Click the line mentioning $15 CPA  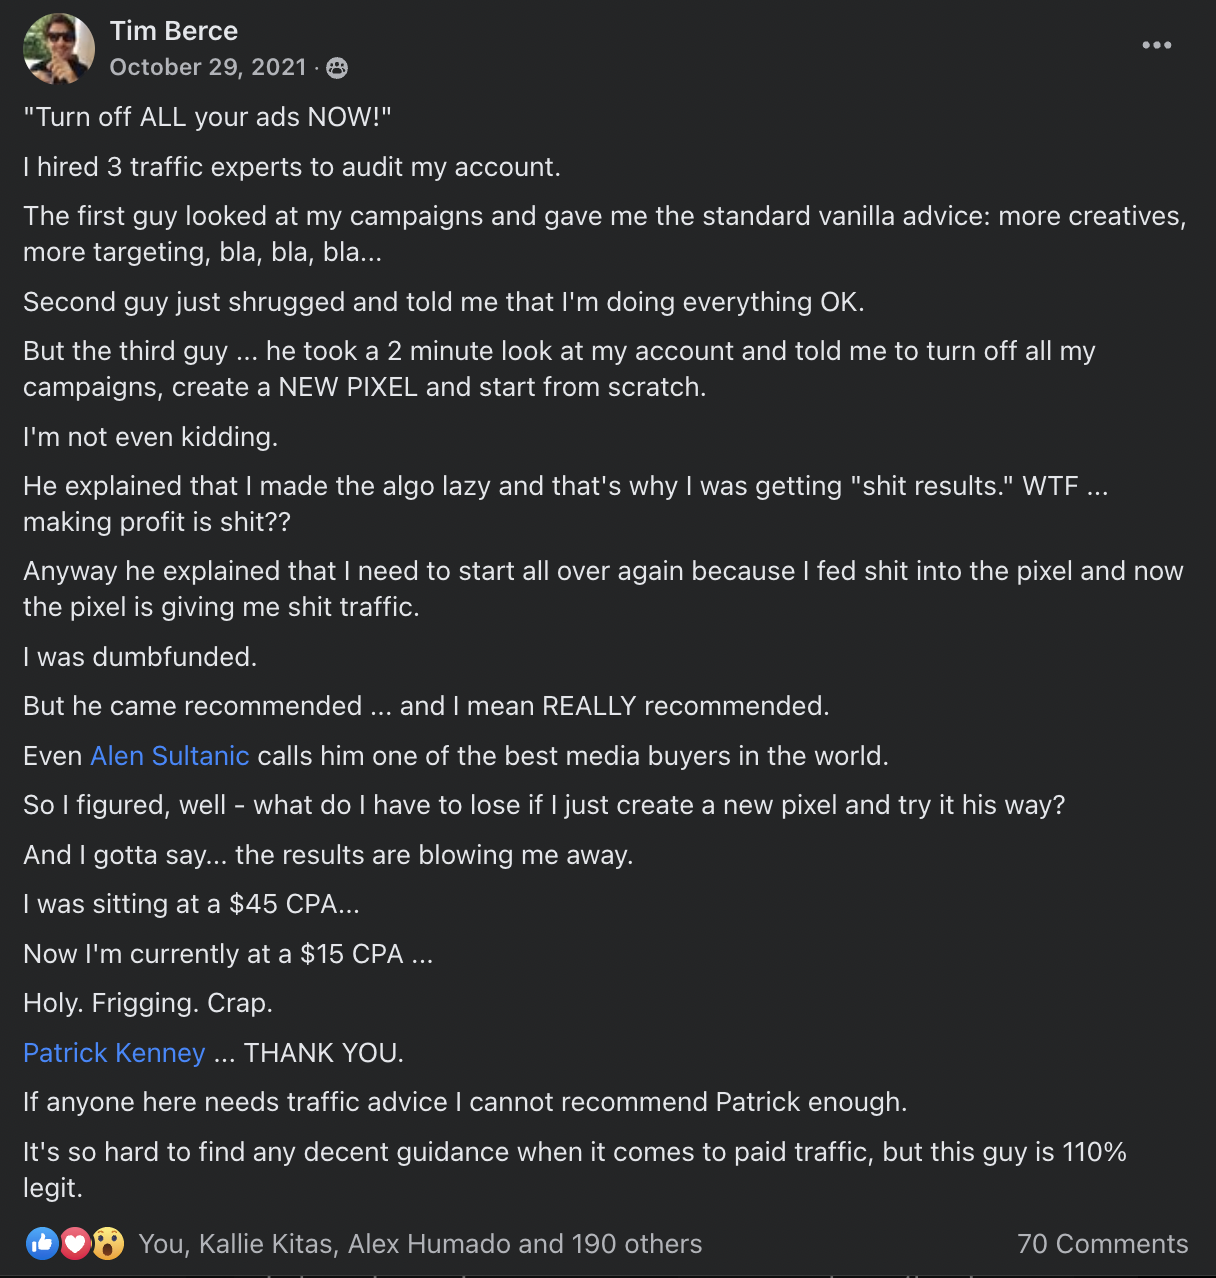coord(228,954)
